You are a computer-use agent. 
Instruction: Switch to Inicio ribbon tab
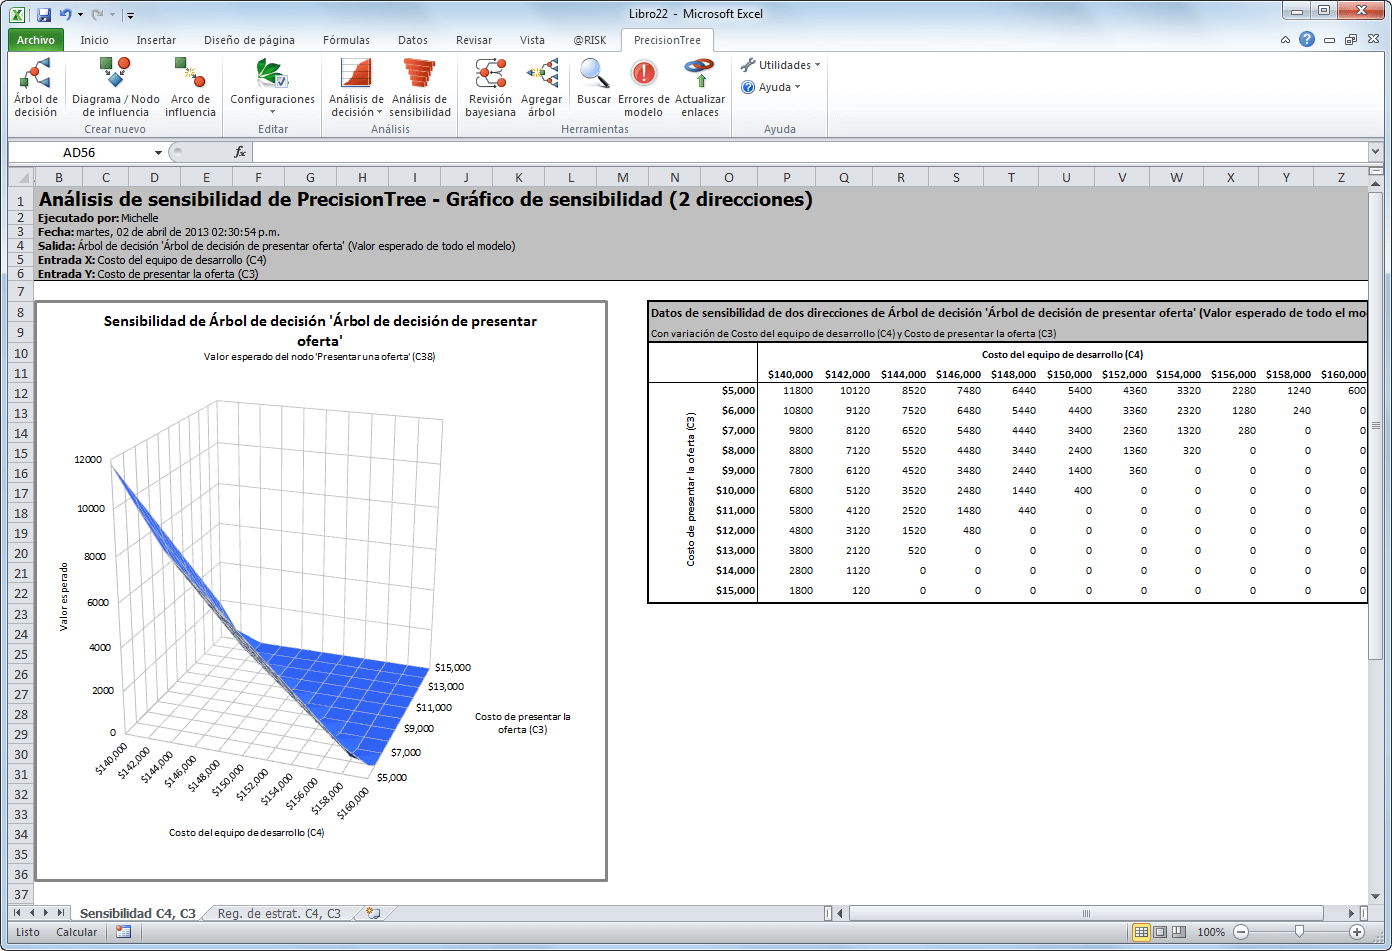click(x=95, y=40)
